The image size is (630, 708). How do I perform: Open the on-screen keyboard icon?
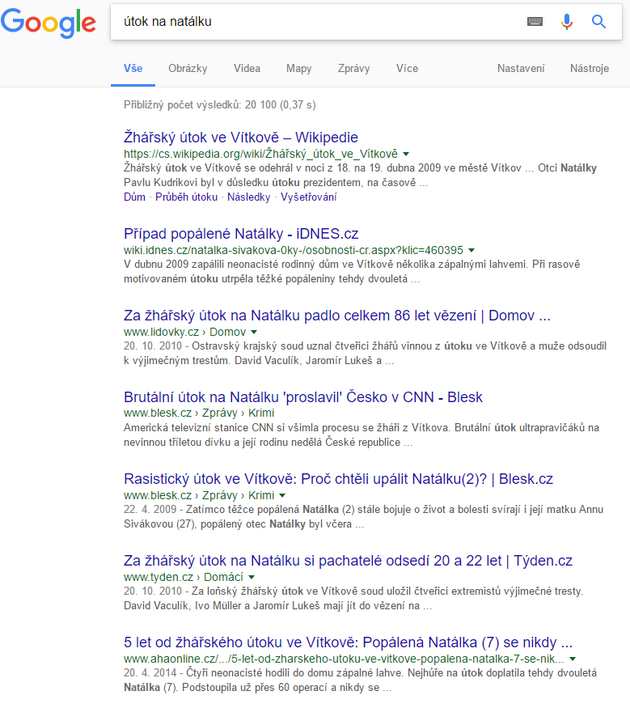[x=535, y=21]
